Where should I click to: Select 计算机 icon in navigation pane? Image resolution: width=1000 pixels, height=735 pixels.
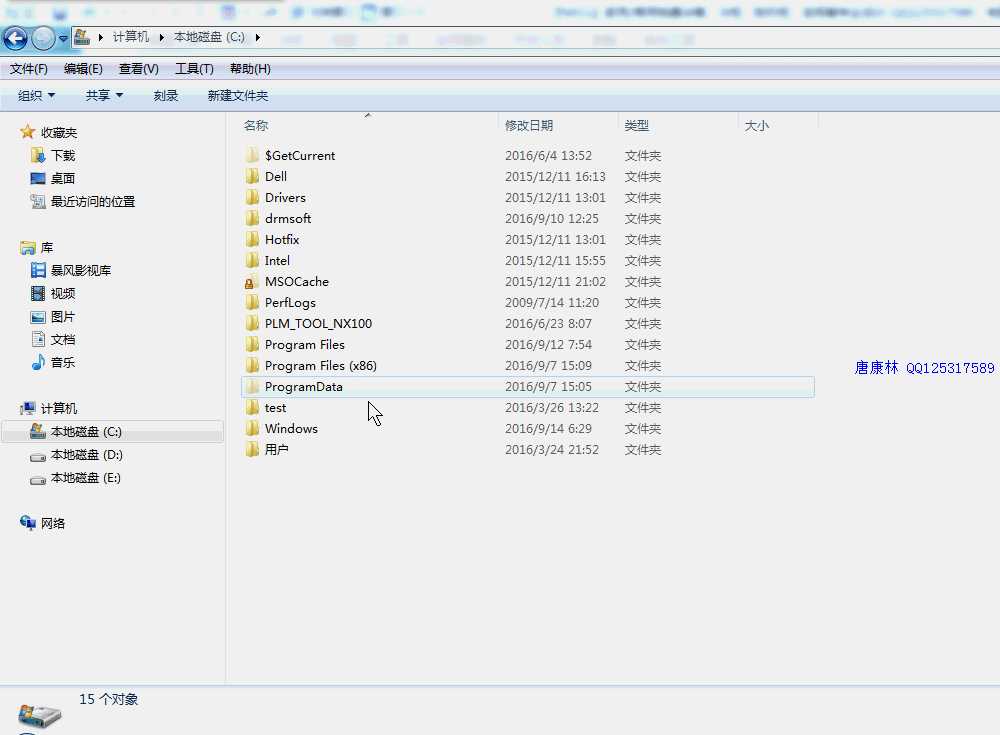(x=27, y=408)
